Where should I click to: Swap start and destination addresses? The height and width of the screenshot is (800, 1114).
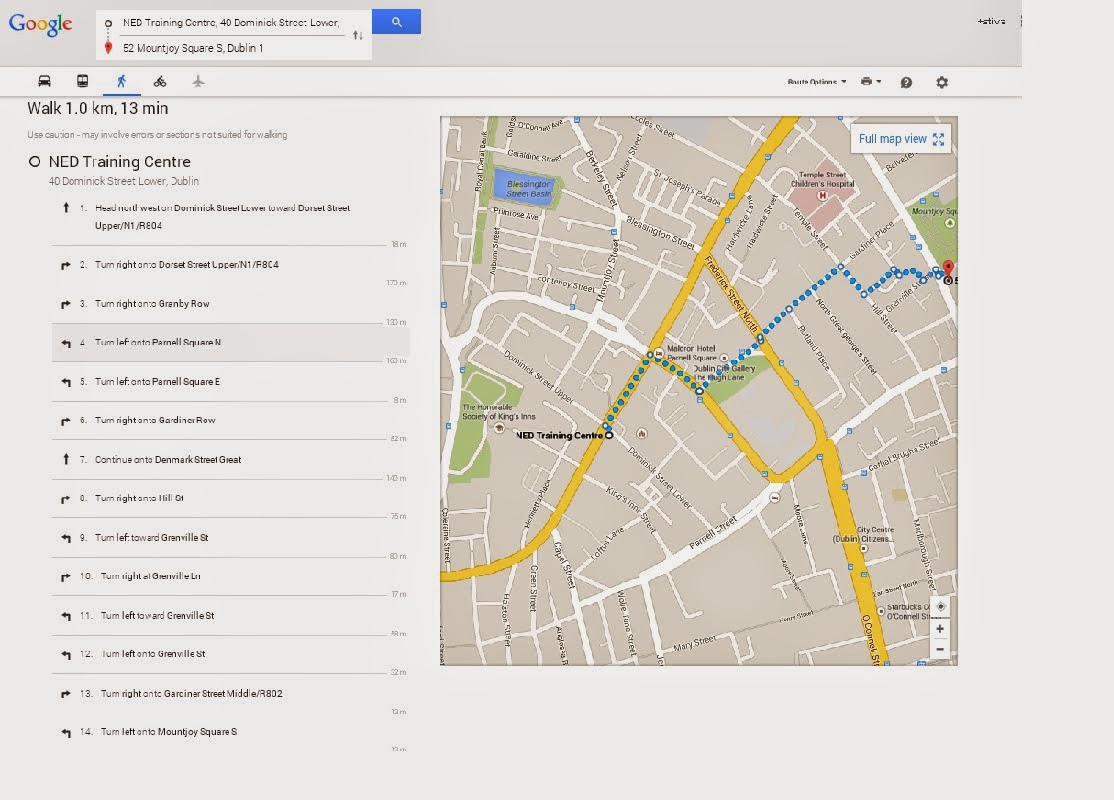coord(358,35)
